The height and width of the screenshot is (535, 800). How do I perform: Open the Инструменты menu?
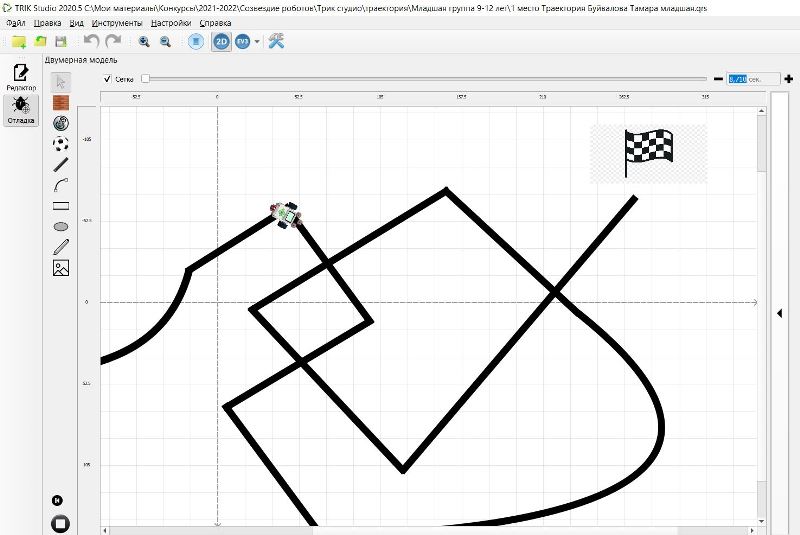117,22
